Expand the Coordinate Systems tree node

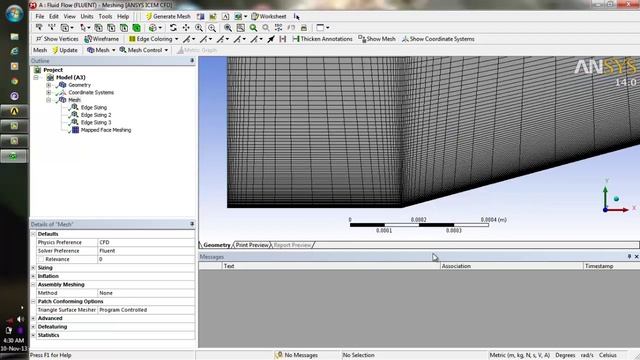(x=49, y=92)
